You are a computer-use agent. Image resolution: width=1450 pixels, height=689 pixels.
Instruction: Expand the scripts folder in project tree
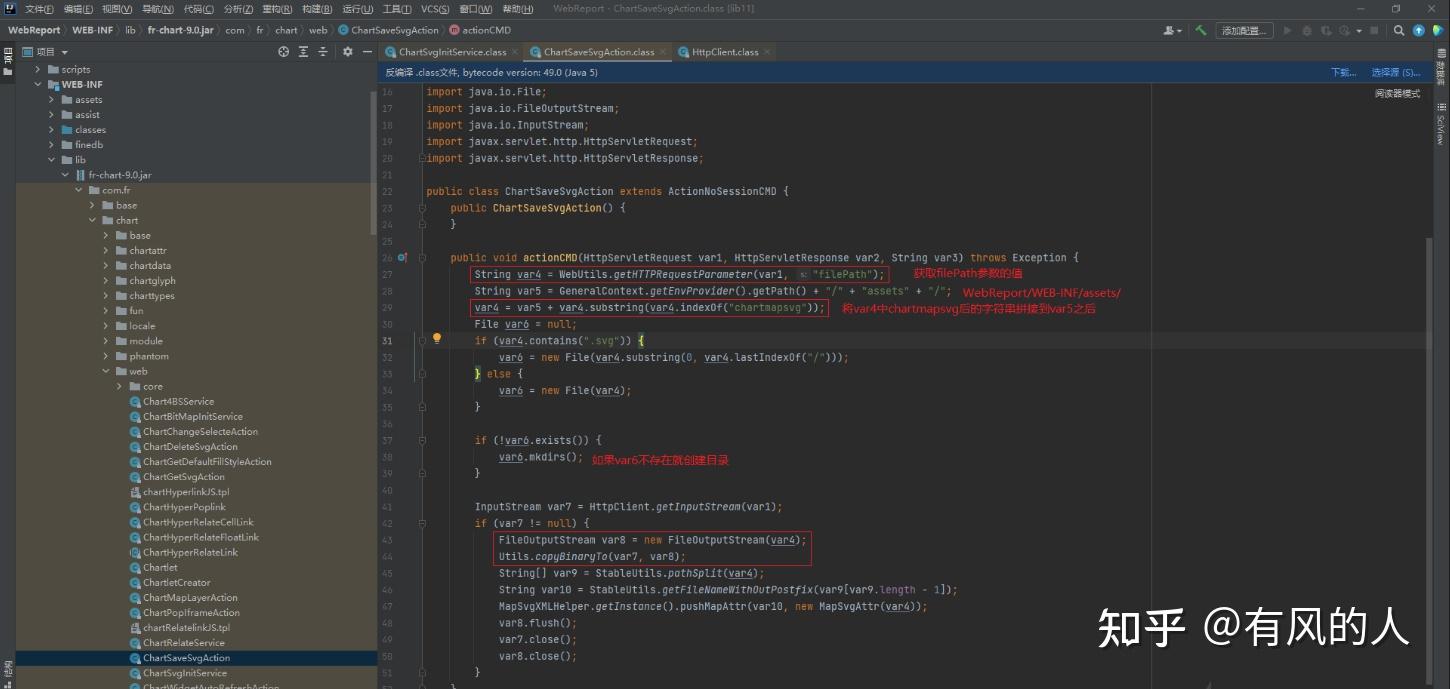pos(39,70)
